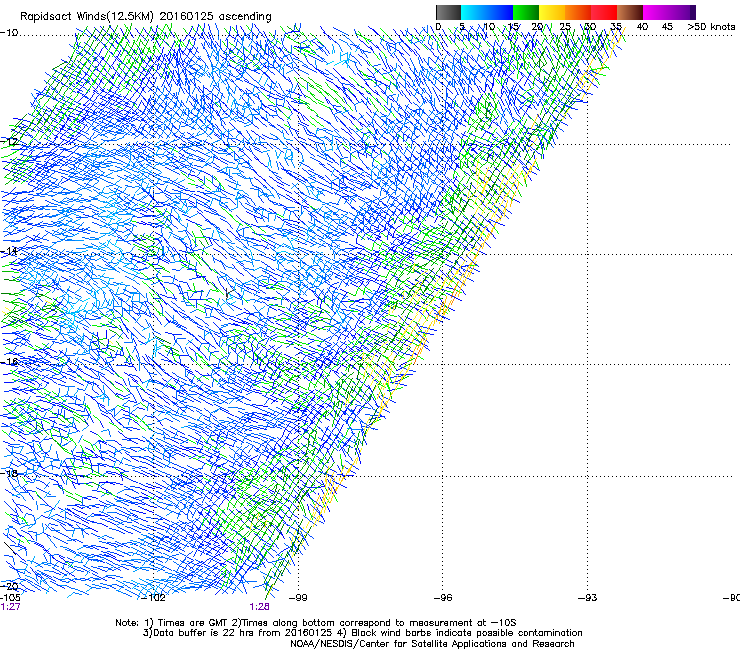Pick the brown 35-40 knots color segment
The height and width of the screenshot is (650, 740).
coord(630,12)
